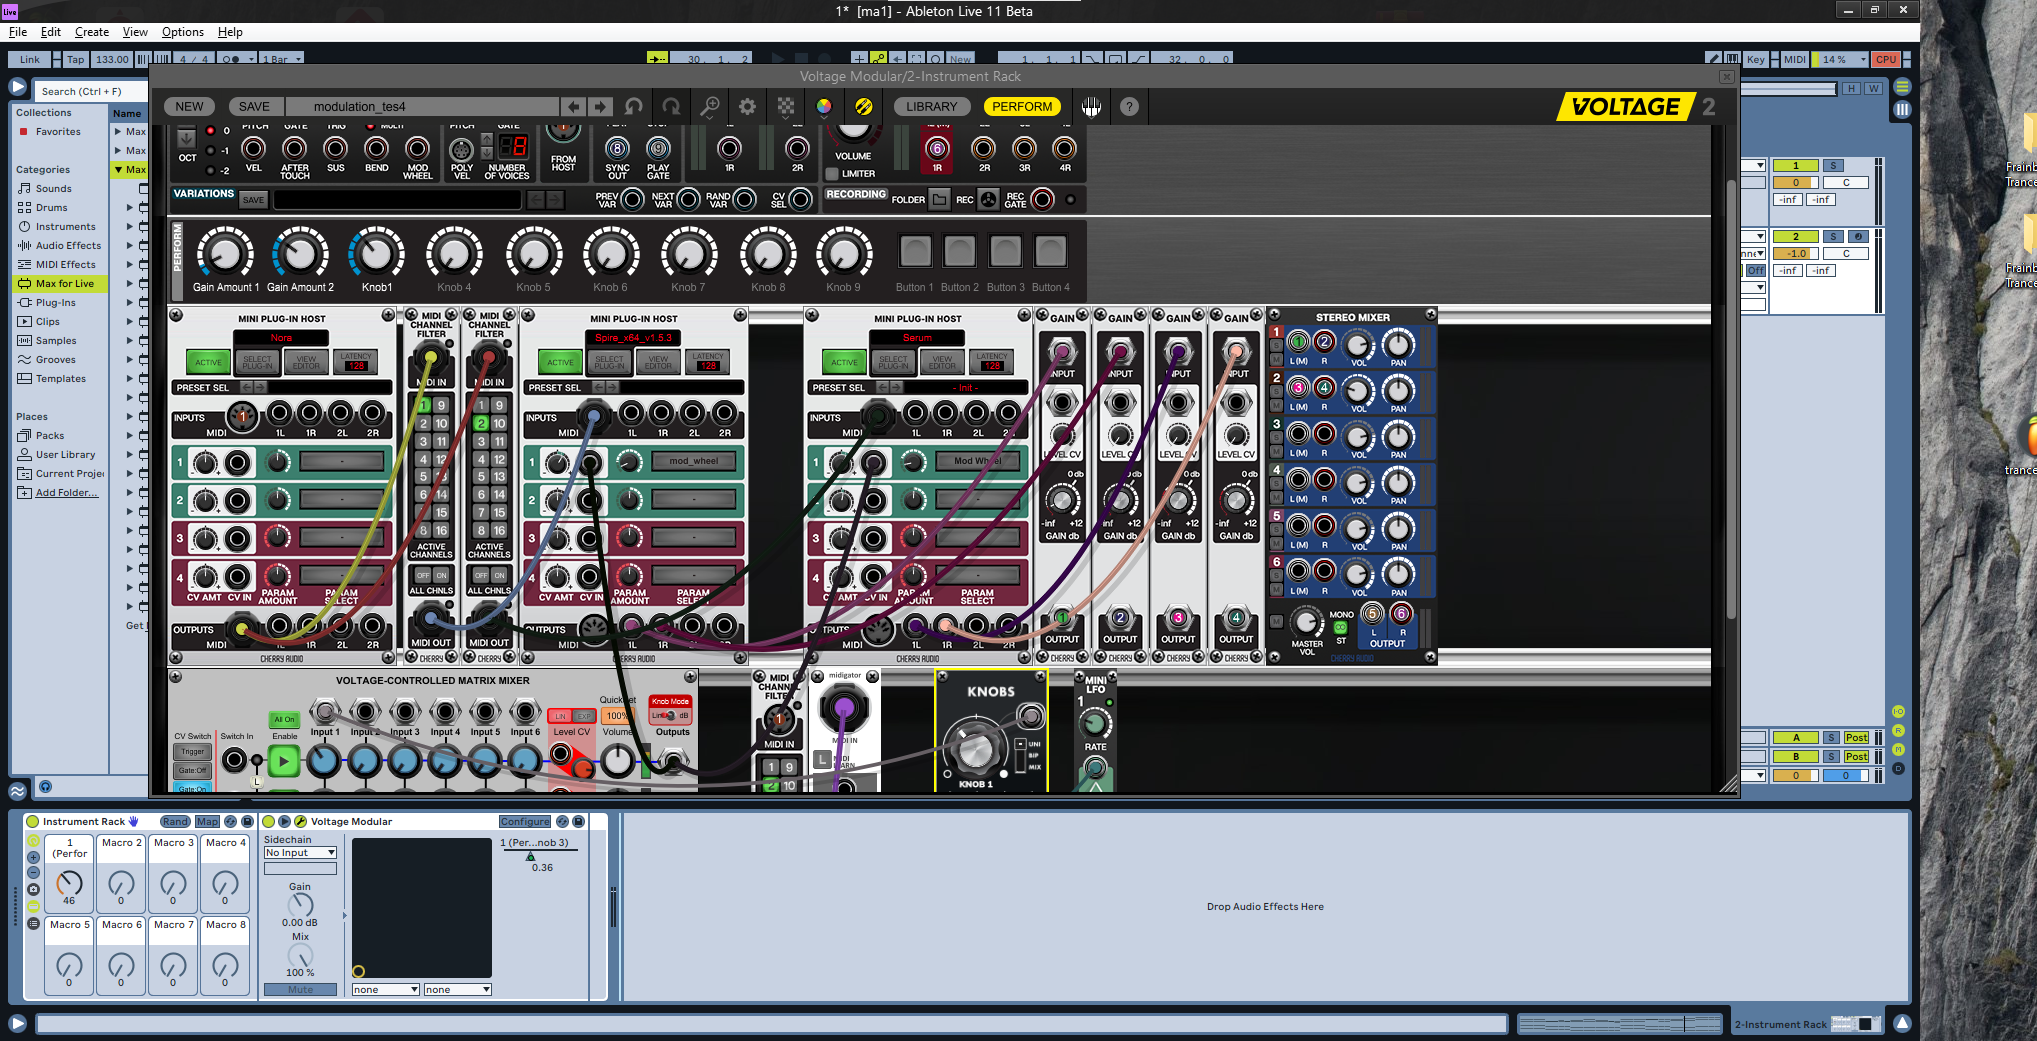Open the Voltage Modular plug-in wrench

[300, 821]
